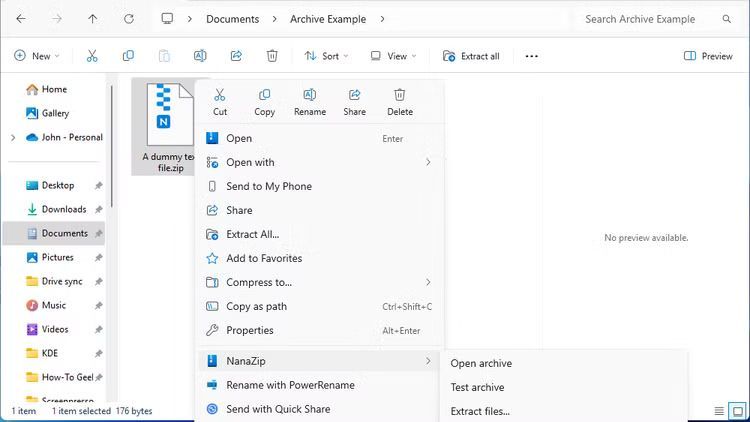Screen dimensions: 750x422
Task: Go up one folder with Up arrow
Action: point(93,19)
